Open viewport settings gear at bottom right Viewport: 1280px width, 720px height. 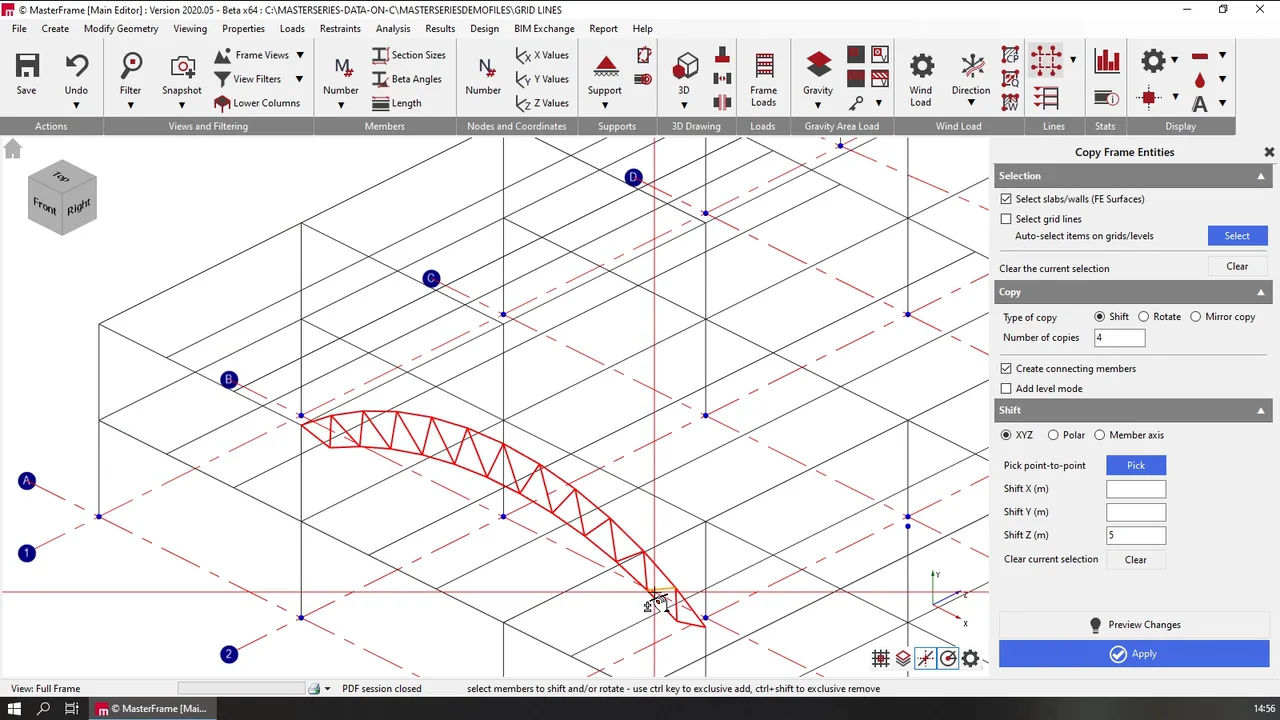(x=970, y=658)
